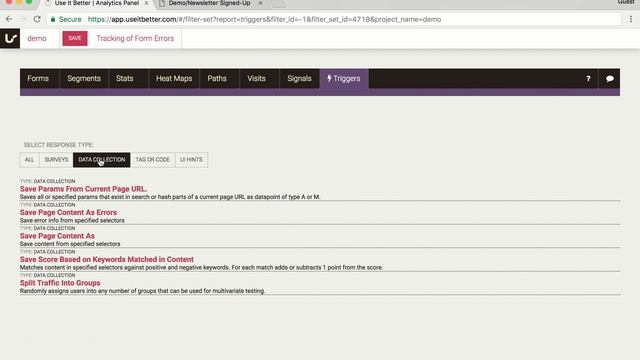This screenshot has height=360, width=640.
Task: Open the Chrome three-dot menu
Action: point(631,19)
